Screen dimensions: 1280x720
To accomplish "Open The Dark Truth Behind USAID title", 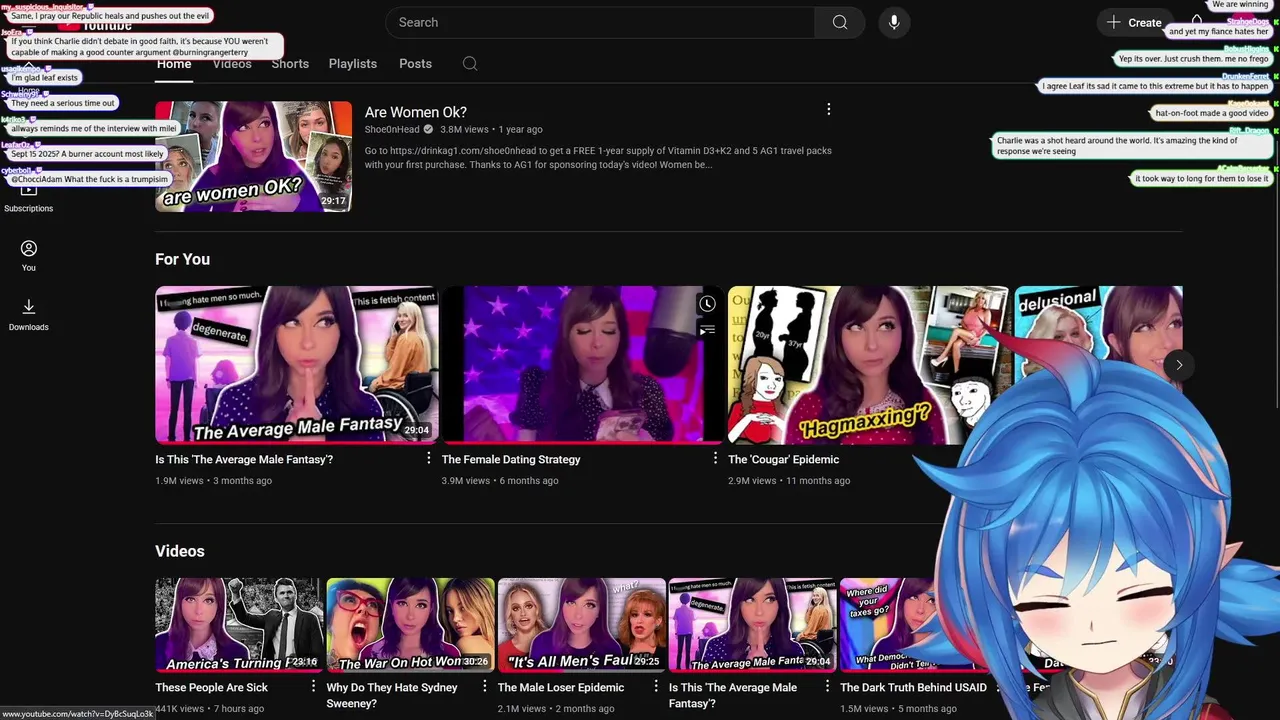I will point(913,688).
